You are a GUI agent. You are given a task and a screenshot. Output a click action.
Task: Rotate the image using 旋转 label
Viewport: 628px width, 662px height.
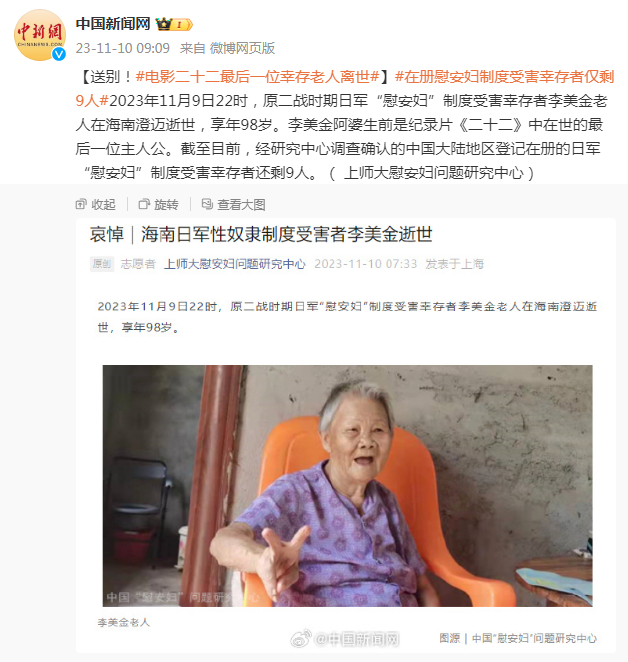[166, 205]
